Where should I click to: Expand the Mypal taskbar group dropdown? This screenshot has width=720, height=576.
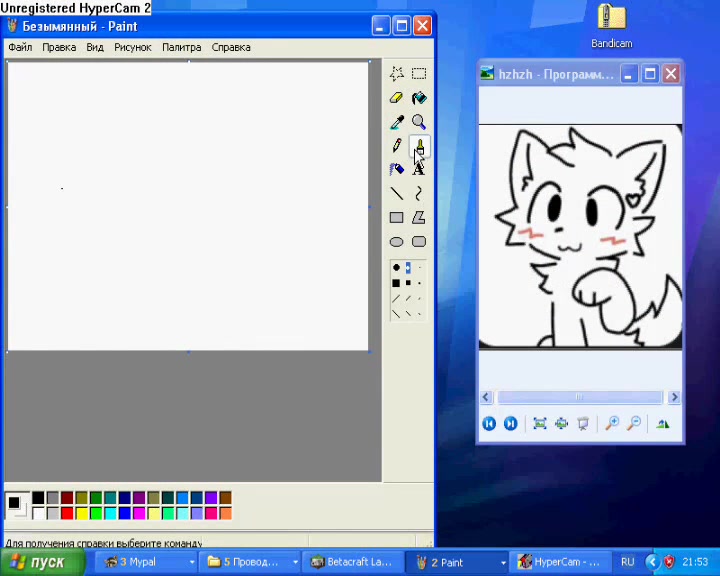click(x=192, y=562)
